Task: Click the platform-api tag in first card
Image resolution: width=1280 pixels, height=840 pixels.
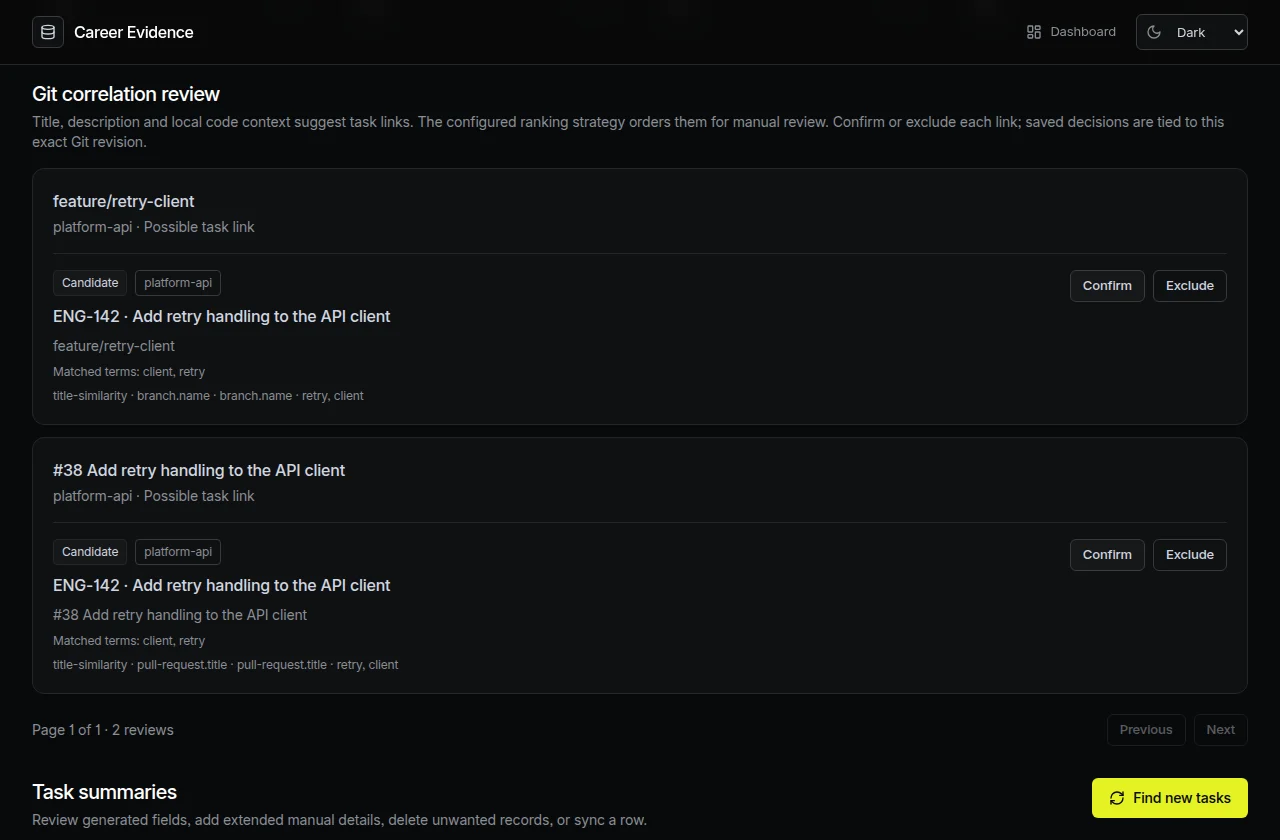Action: click(178, 283)
